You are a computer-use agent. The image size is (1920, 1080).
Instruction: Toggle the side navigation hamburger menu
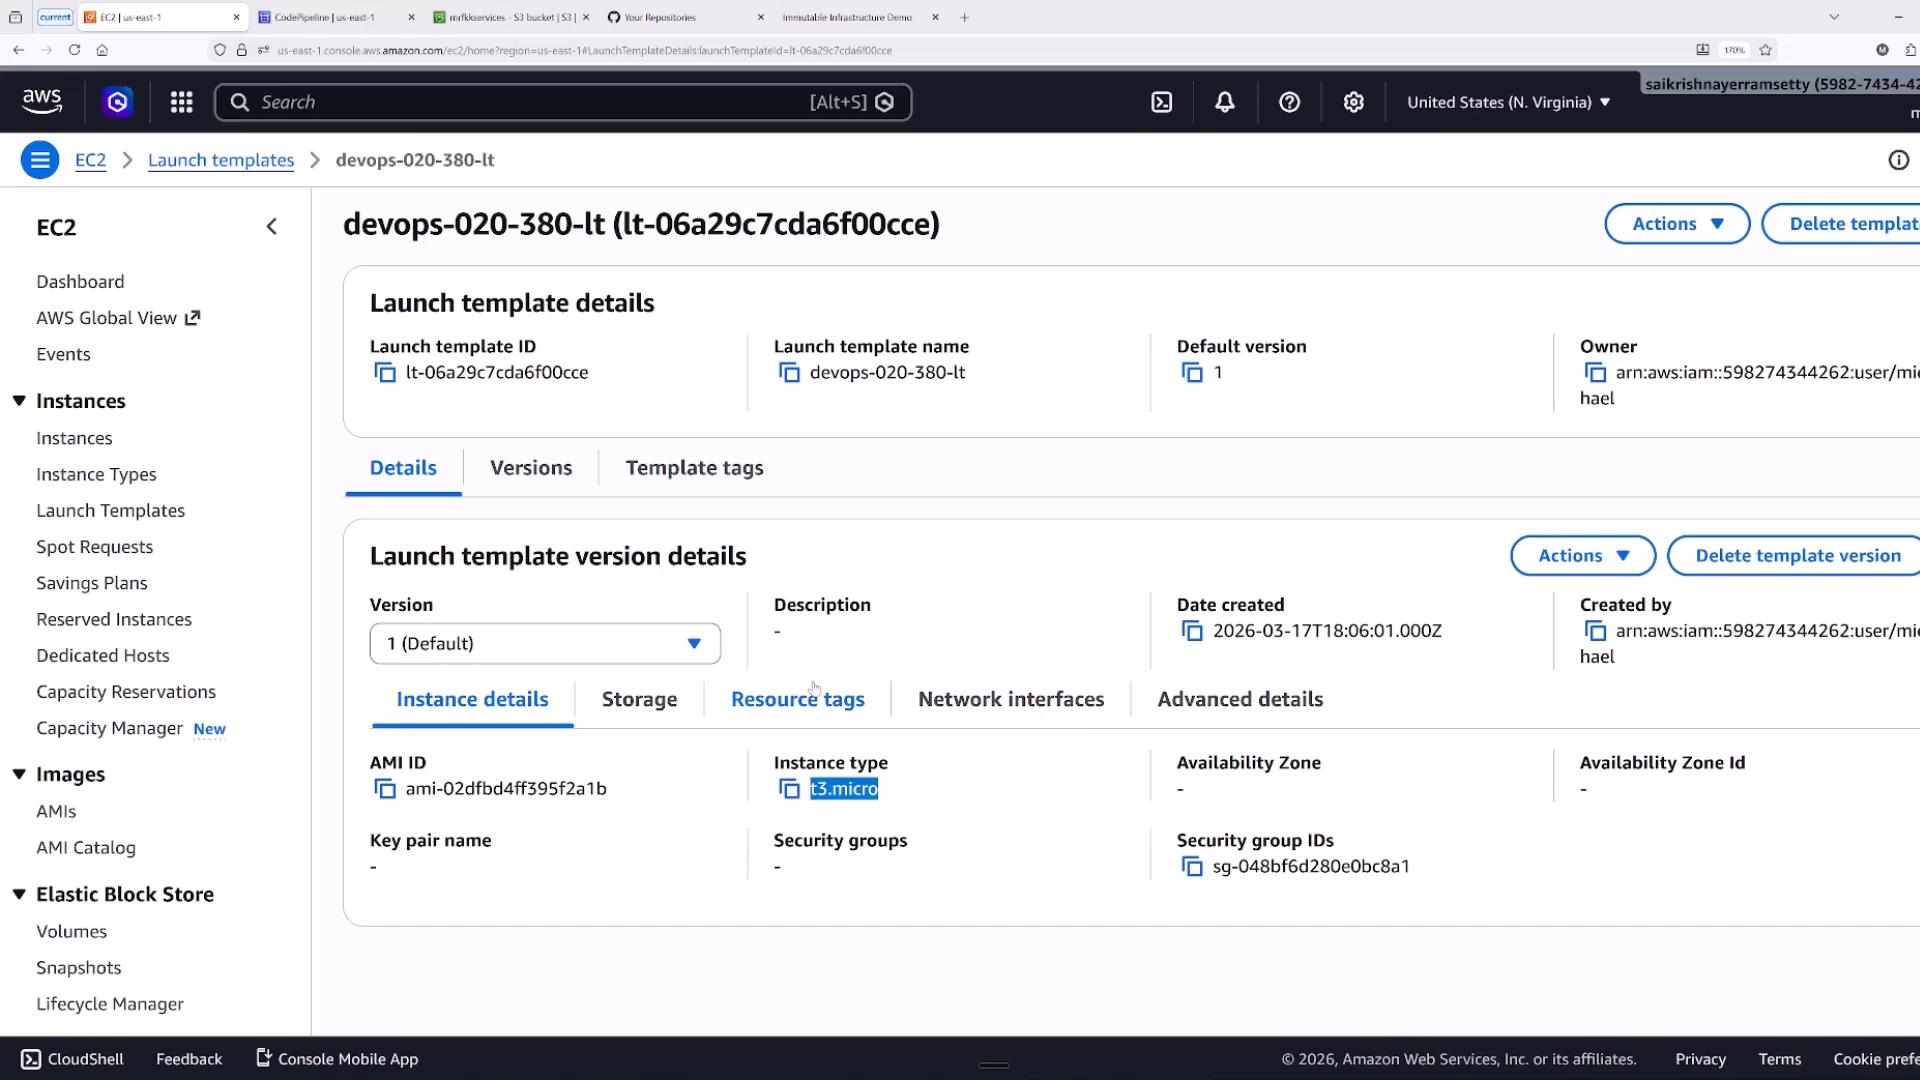pyautogui.click(x=40, y=160)
